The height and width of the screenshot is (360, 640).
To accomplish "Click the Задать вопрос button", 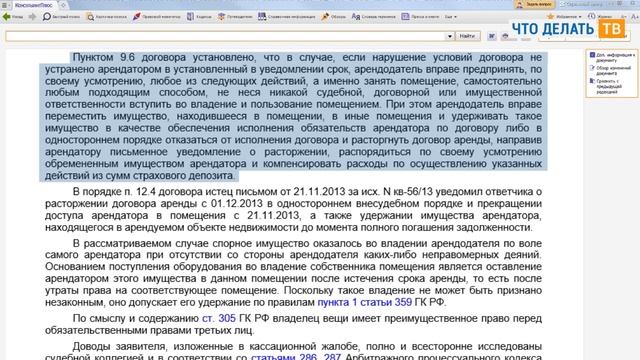I will tap(534, 4).
